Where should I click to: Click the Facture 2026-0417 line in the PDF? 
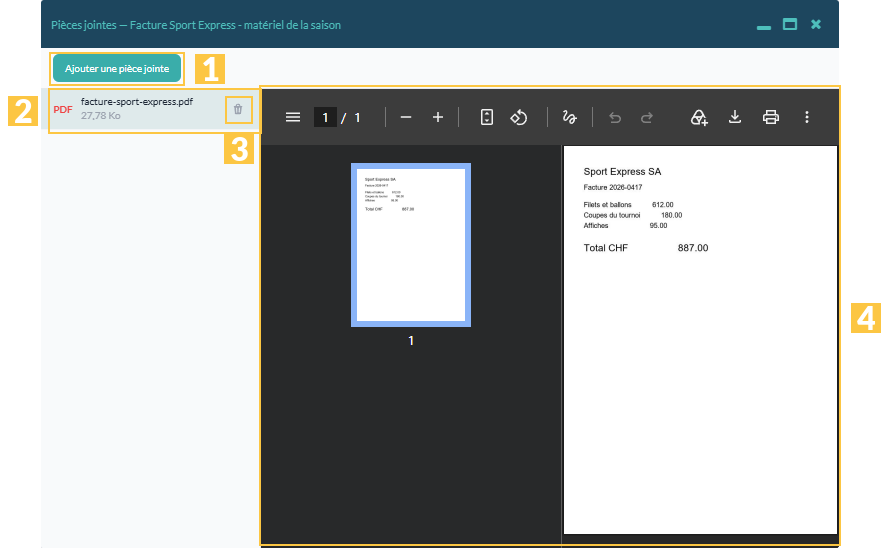coord(613,187)
